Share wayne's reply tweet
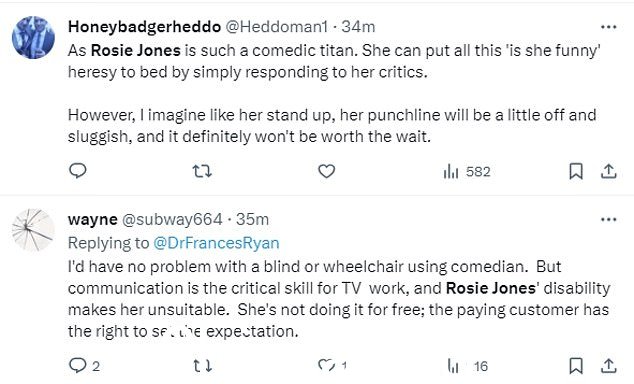634x384 pixels. 608,366
